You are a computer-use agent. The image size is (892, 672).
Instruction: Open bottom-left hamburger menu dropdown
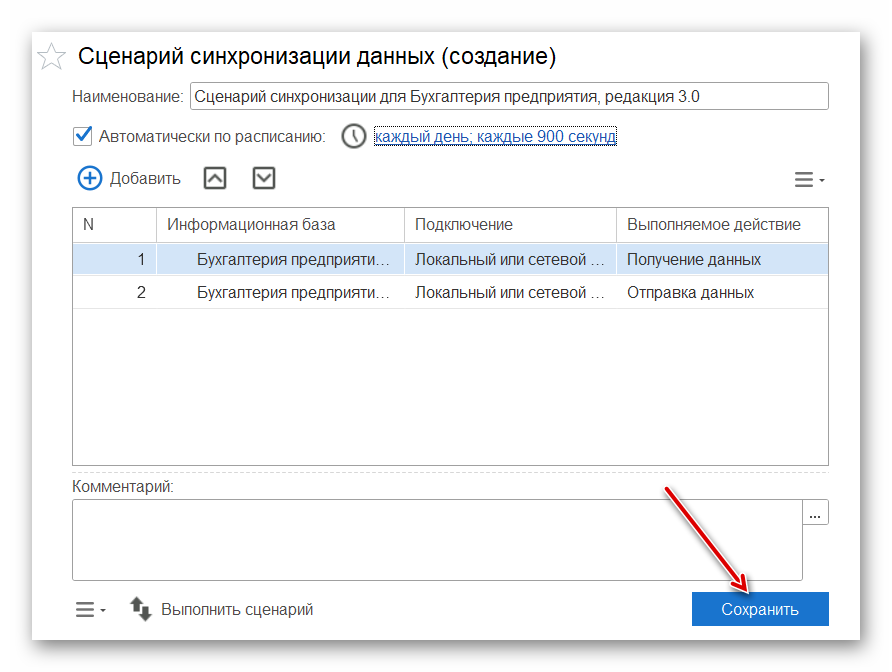pos(90,610)
